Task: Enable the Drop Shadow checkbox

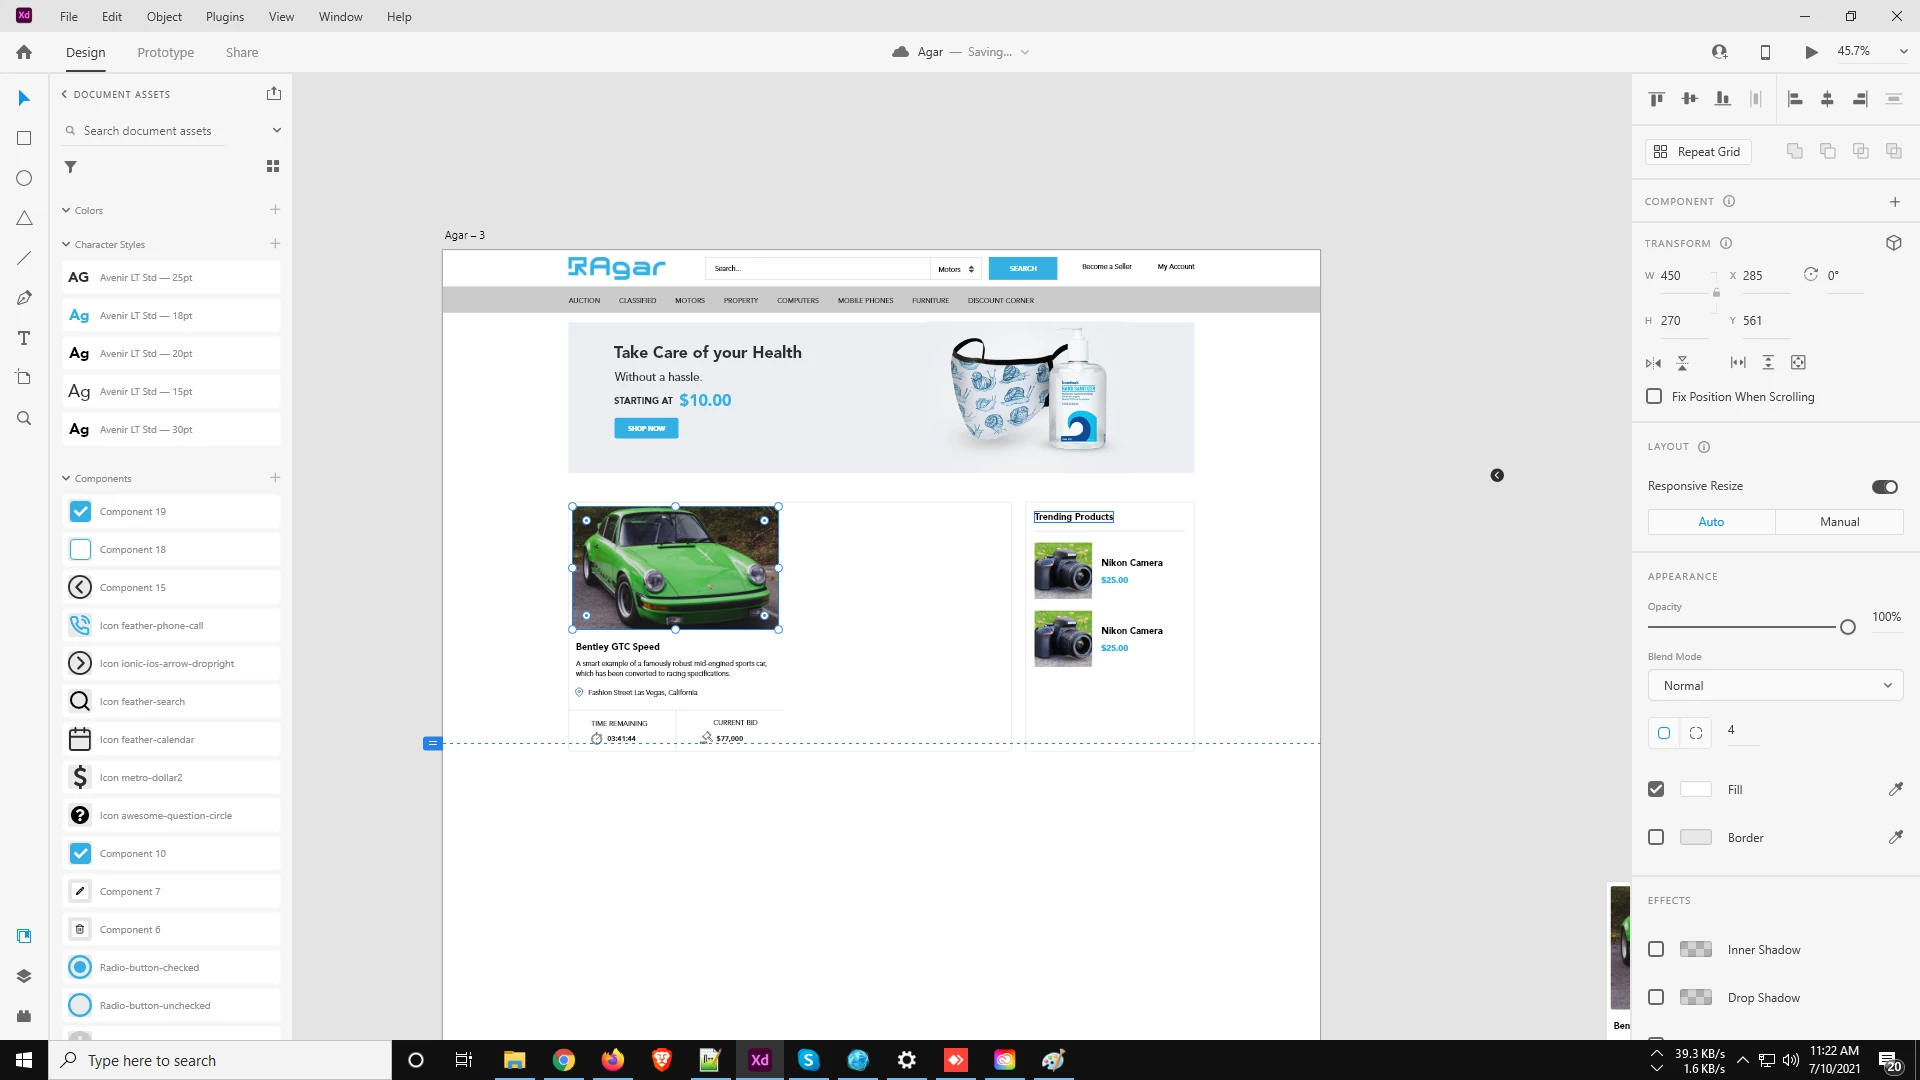Action: pos(1656,997)
